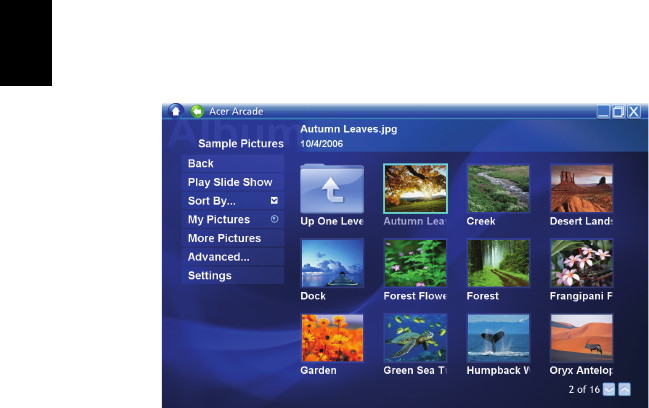
Task: Select the Desert Landscape thumbnail
Action: tap(582, 189)
